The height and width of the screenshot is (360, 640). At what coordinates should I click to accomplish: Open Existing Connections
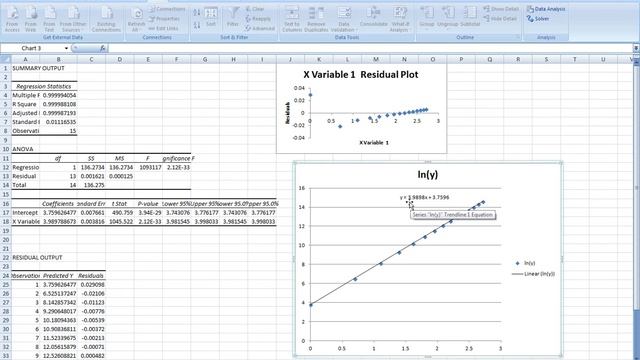(106, 19)
